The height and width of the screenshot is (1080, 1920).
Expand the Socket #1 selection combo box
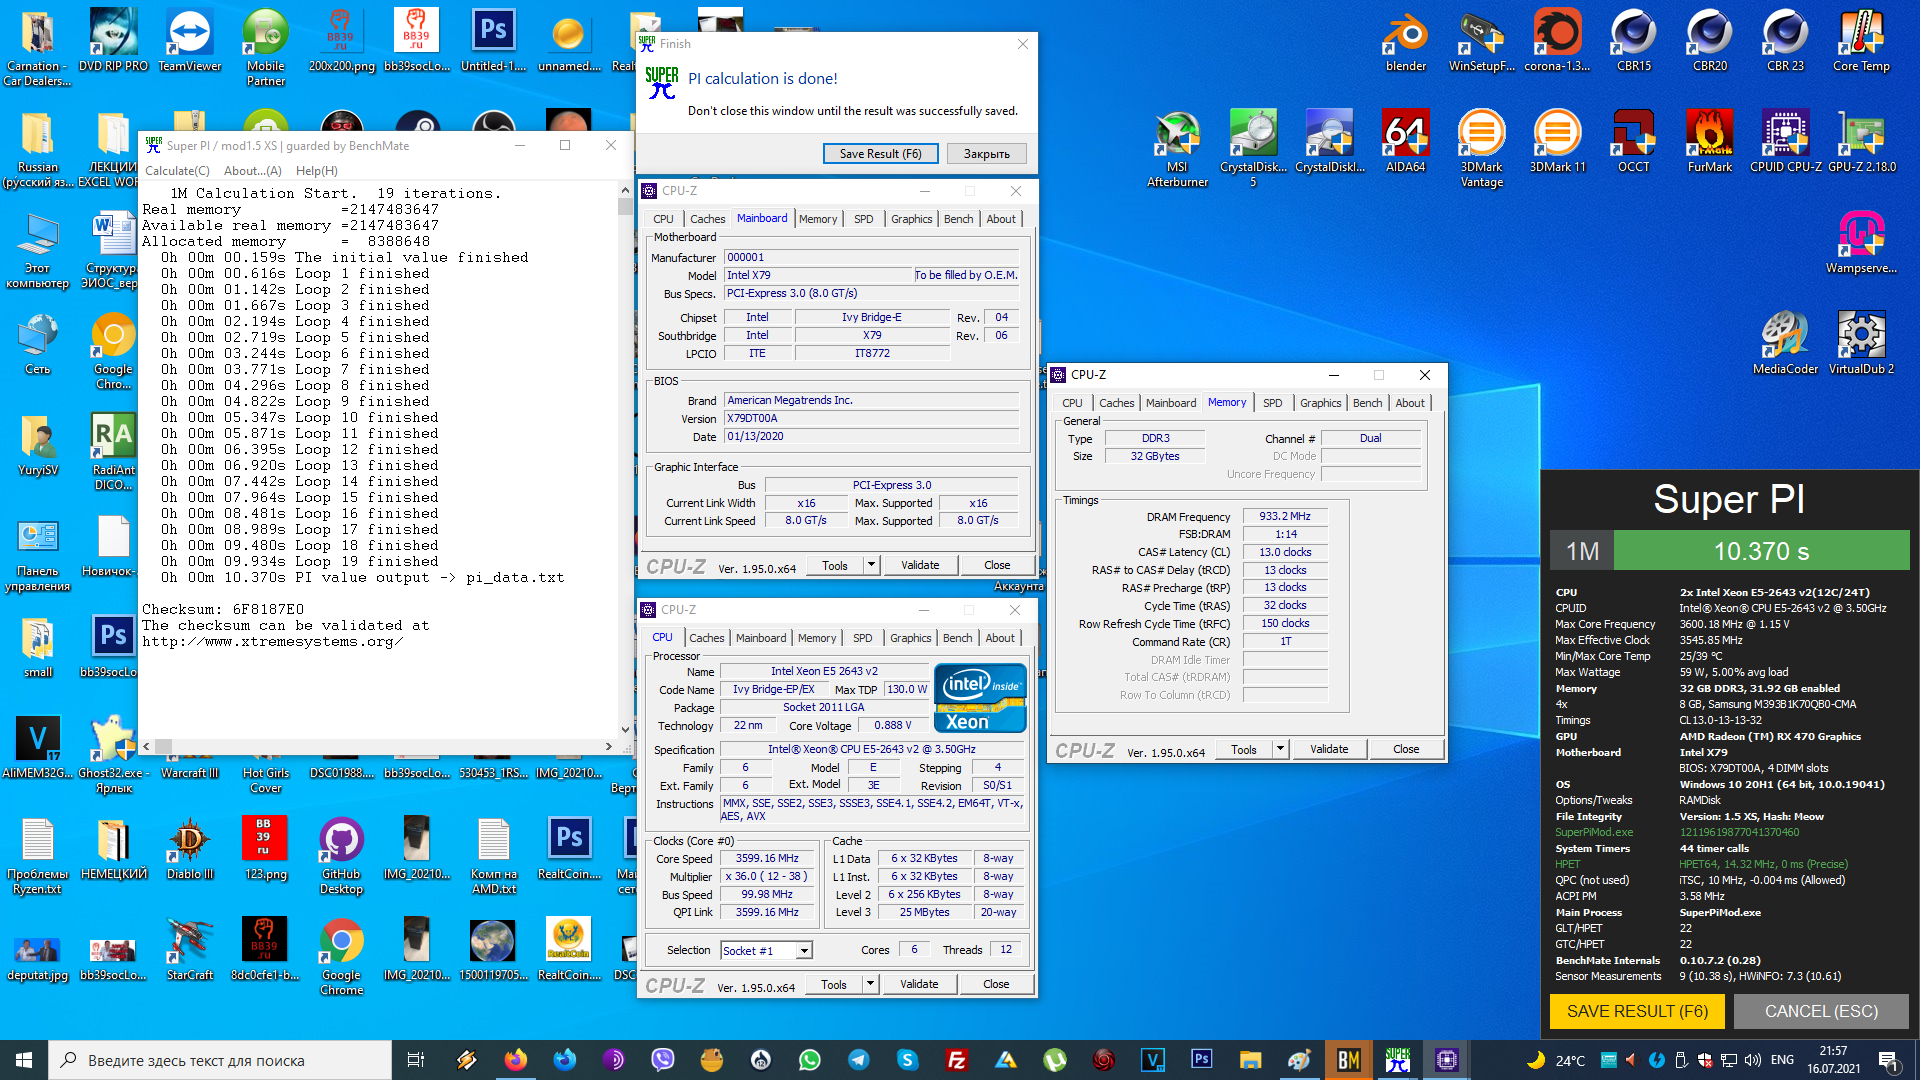pos(804,951)
